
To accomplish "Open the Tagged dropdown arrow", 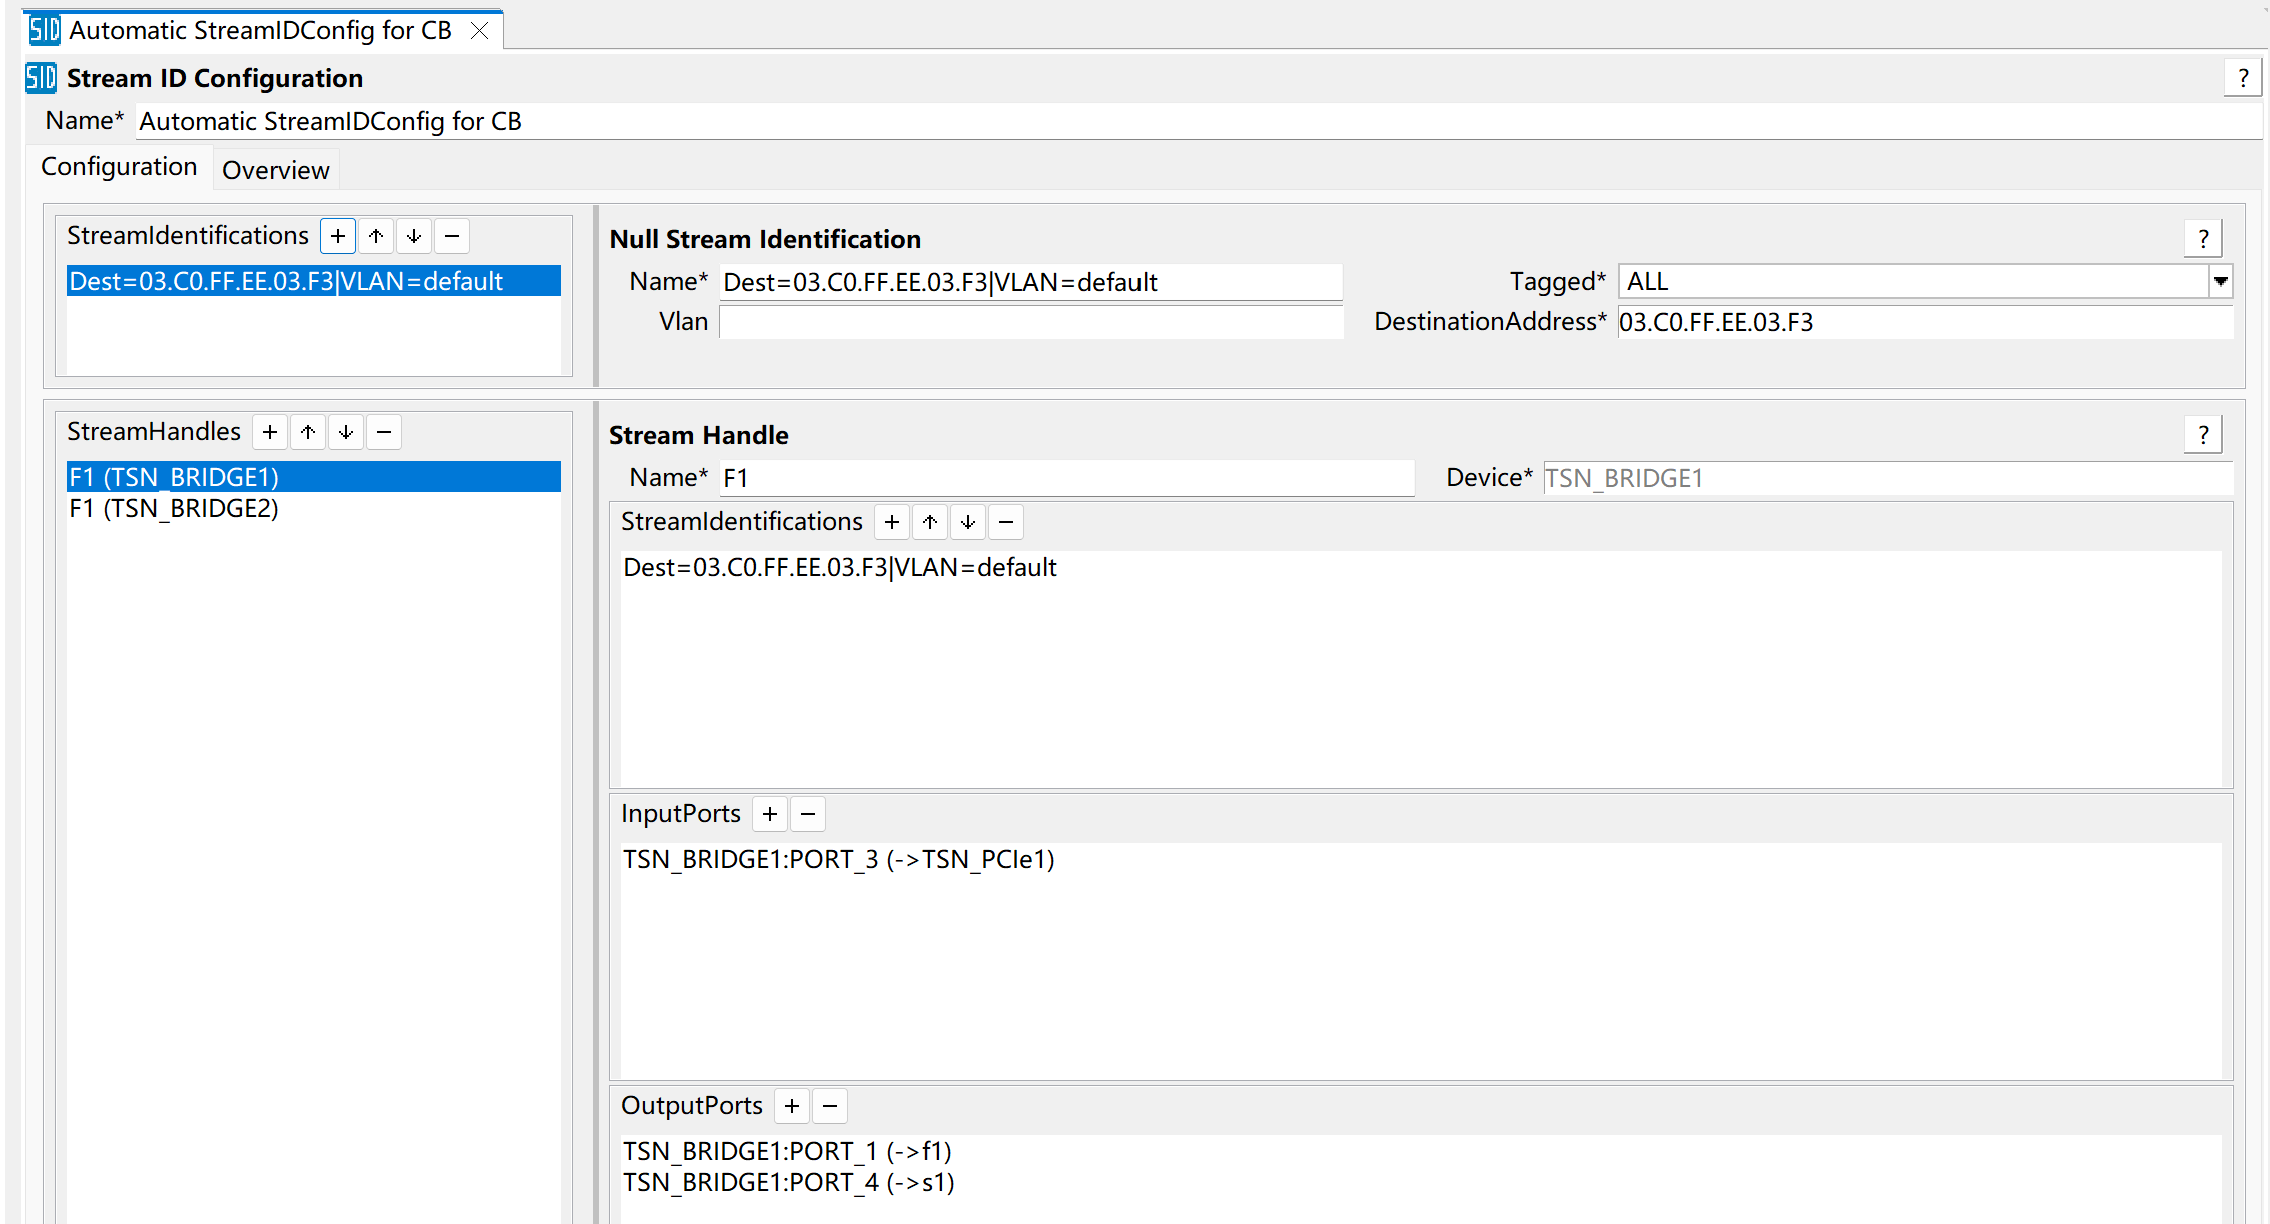I will tap(2220, 282).
